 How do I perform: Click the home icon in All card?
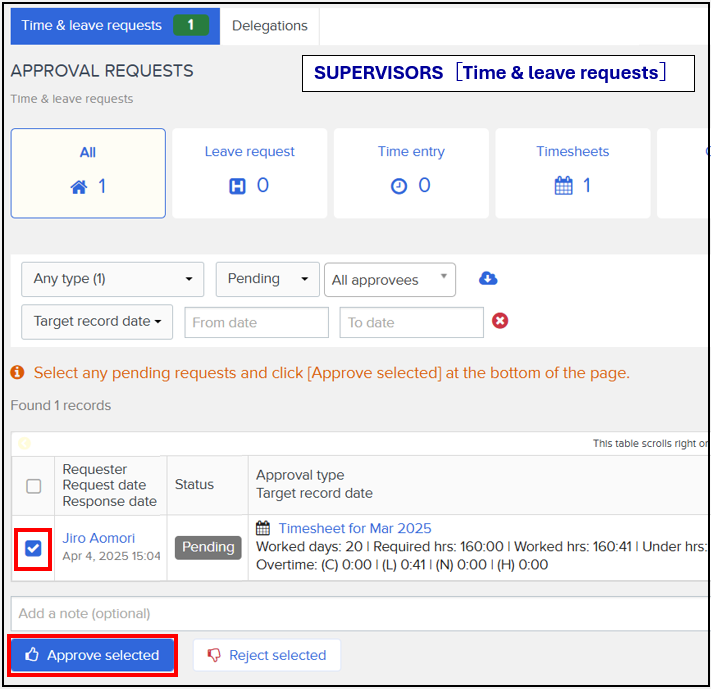[79, 187]
